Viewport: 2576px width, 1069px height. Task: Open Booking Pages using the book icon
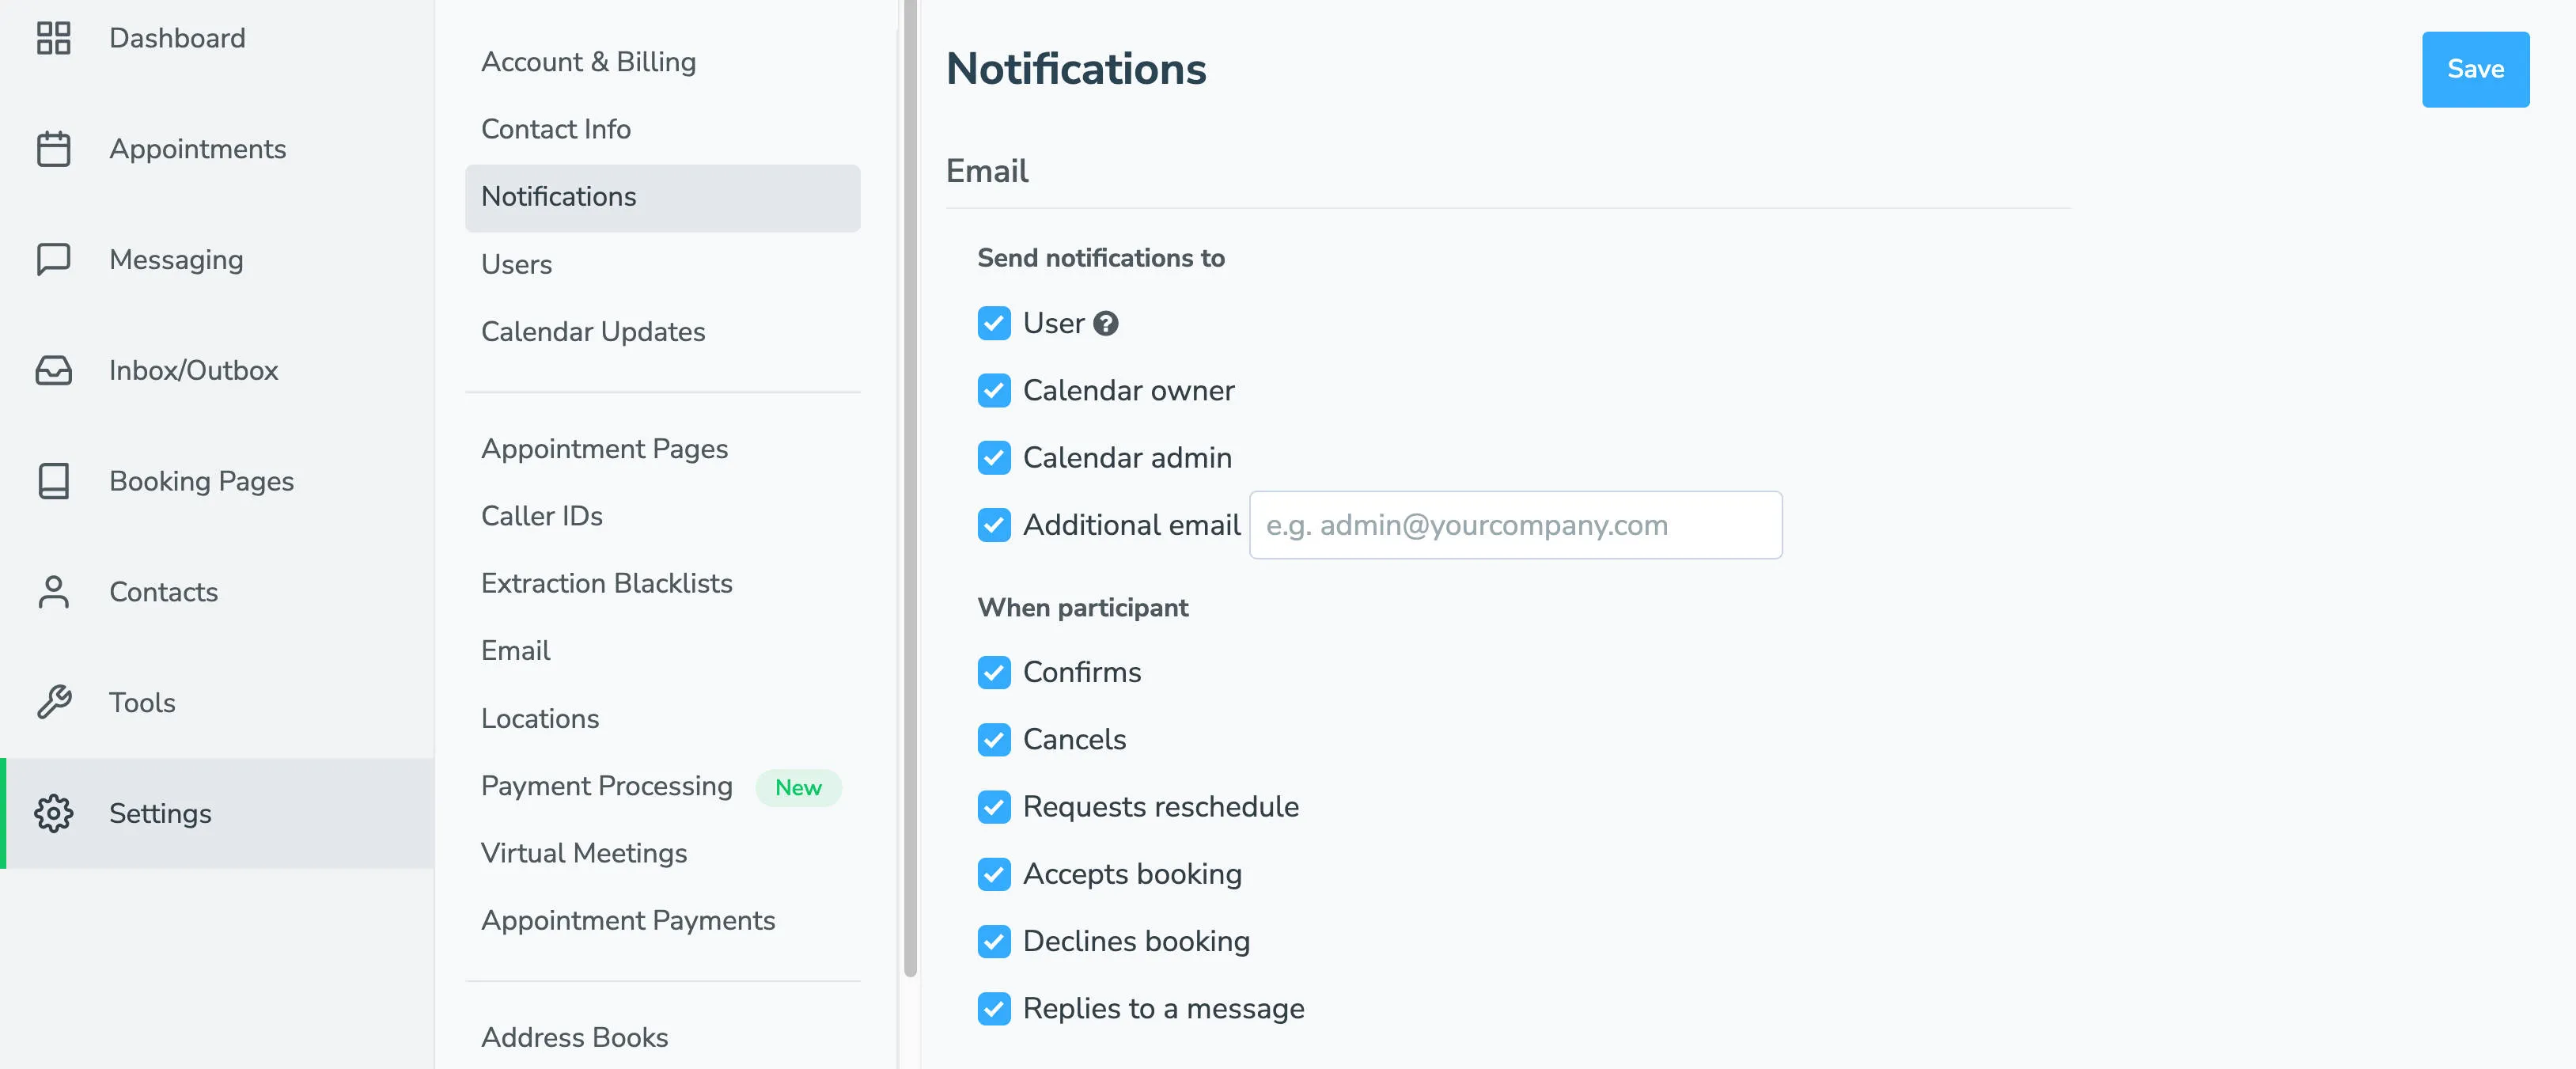54,481
